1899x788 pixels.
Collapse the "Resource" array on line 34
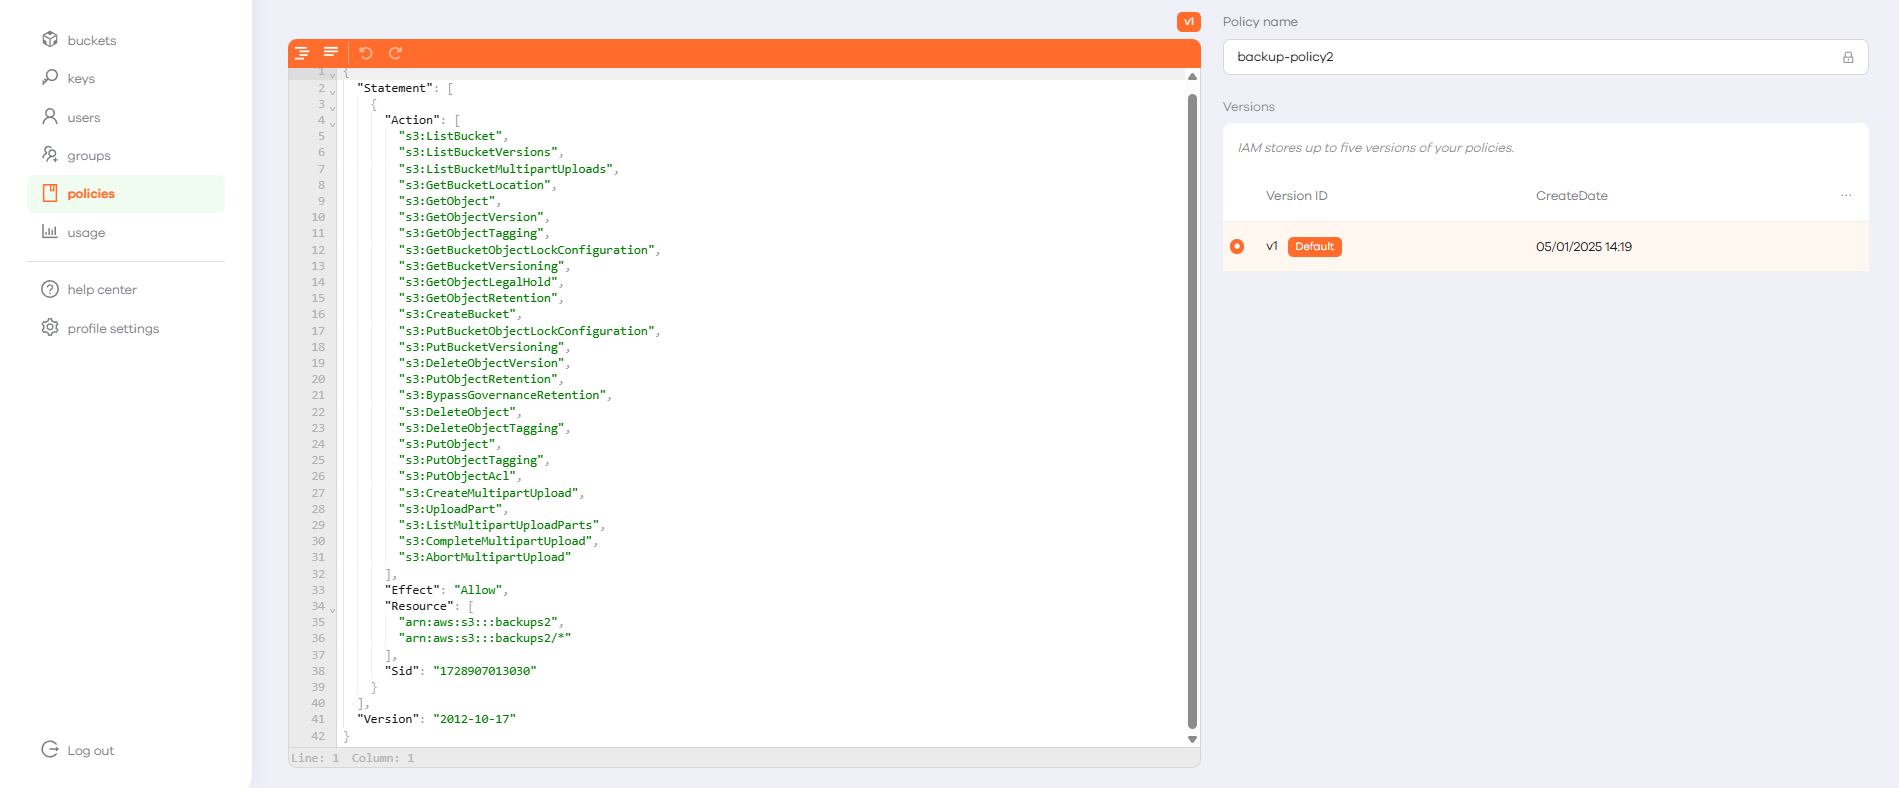[333, 610]
